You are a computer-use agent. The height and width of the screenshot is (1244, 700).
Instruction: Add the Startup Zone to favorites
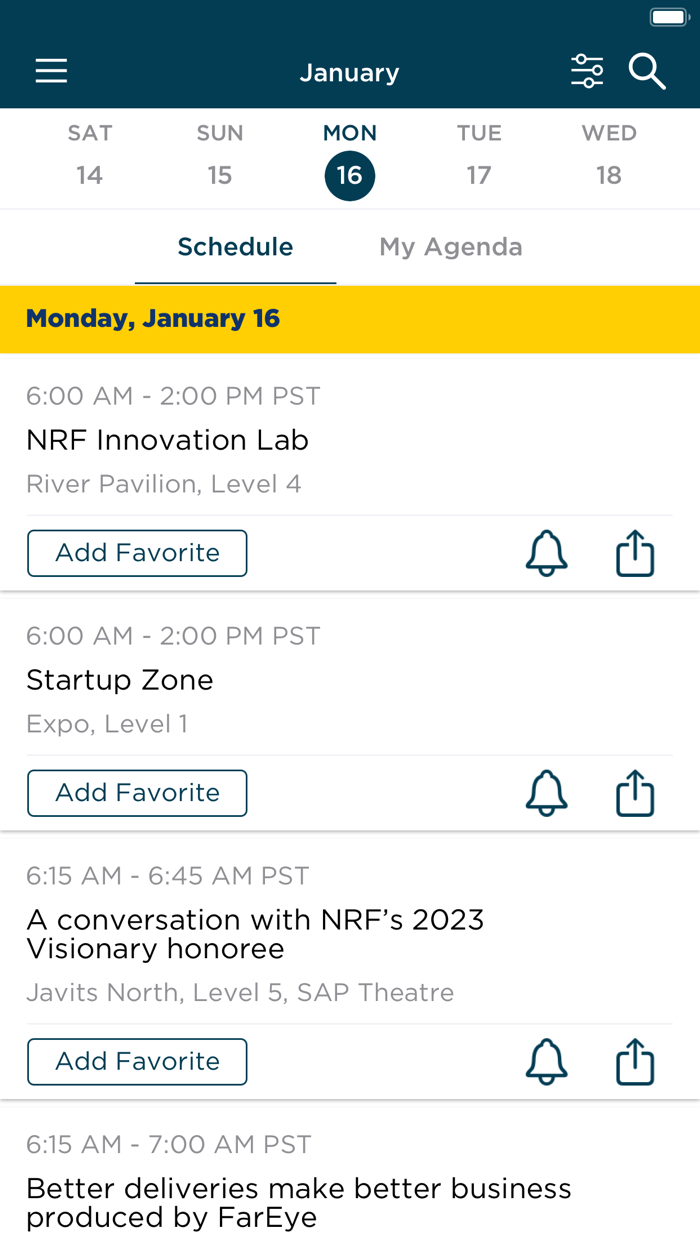click(137, 793)
